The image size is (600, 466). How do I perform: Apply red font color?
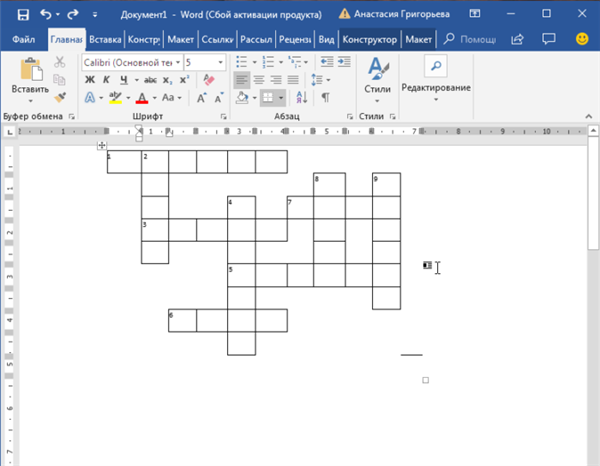(x=142, y=97)
